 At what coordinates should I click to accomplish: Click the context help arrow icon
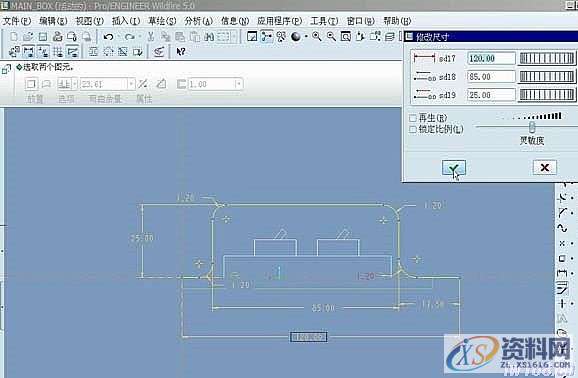click(181, 52)
